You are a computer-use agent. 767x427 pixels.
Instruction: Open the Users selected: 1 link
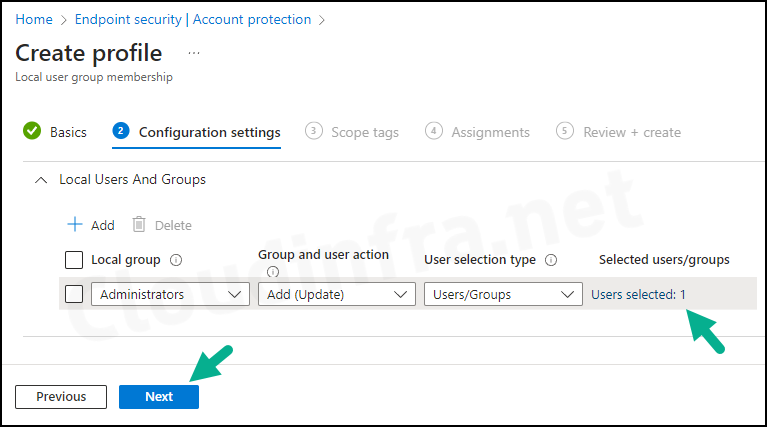pyautogui.click(x=638, y=294)
